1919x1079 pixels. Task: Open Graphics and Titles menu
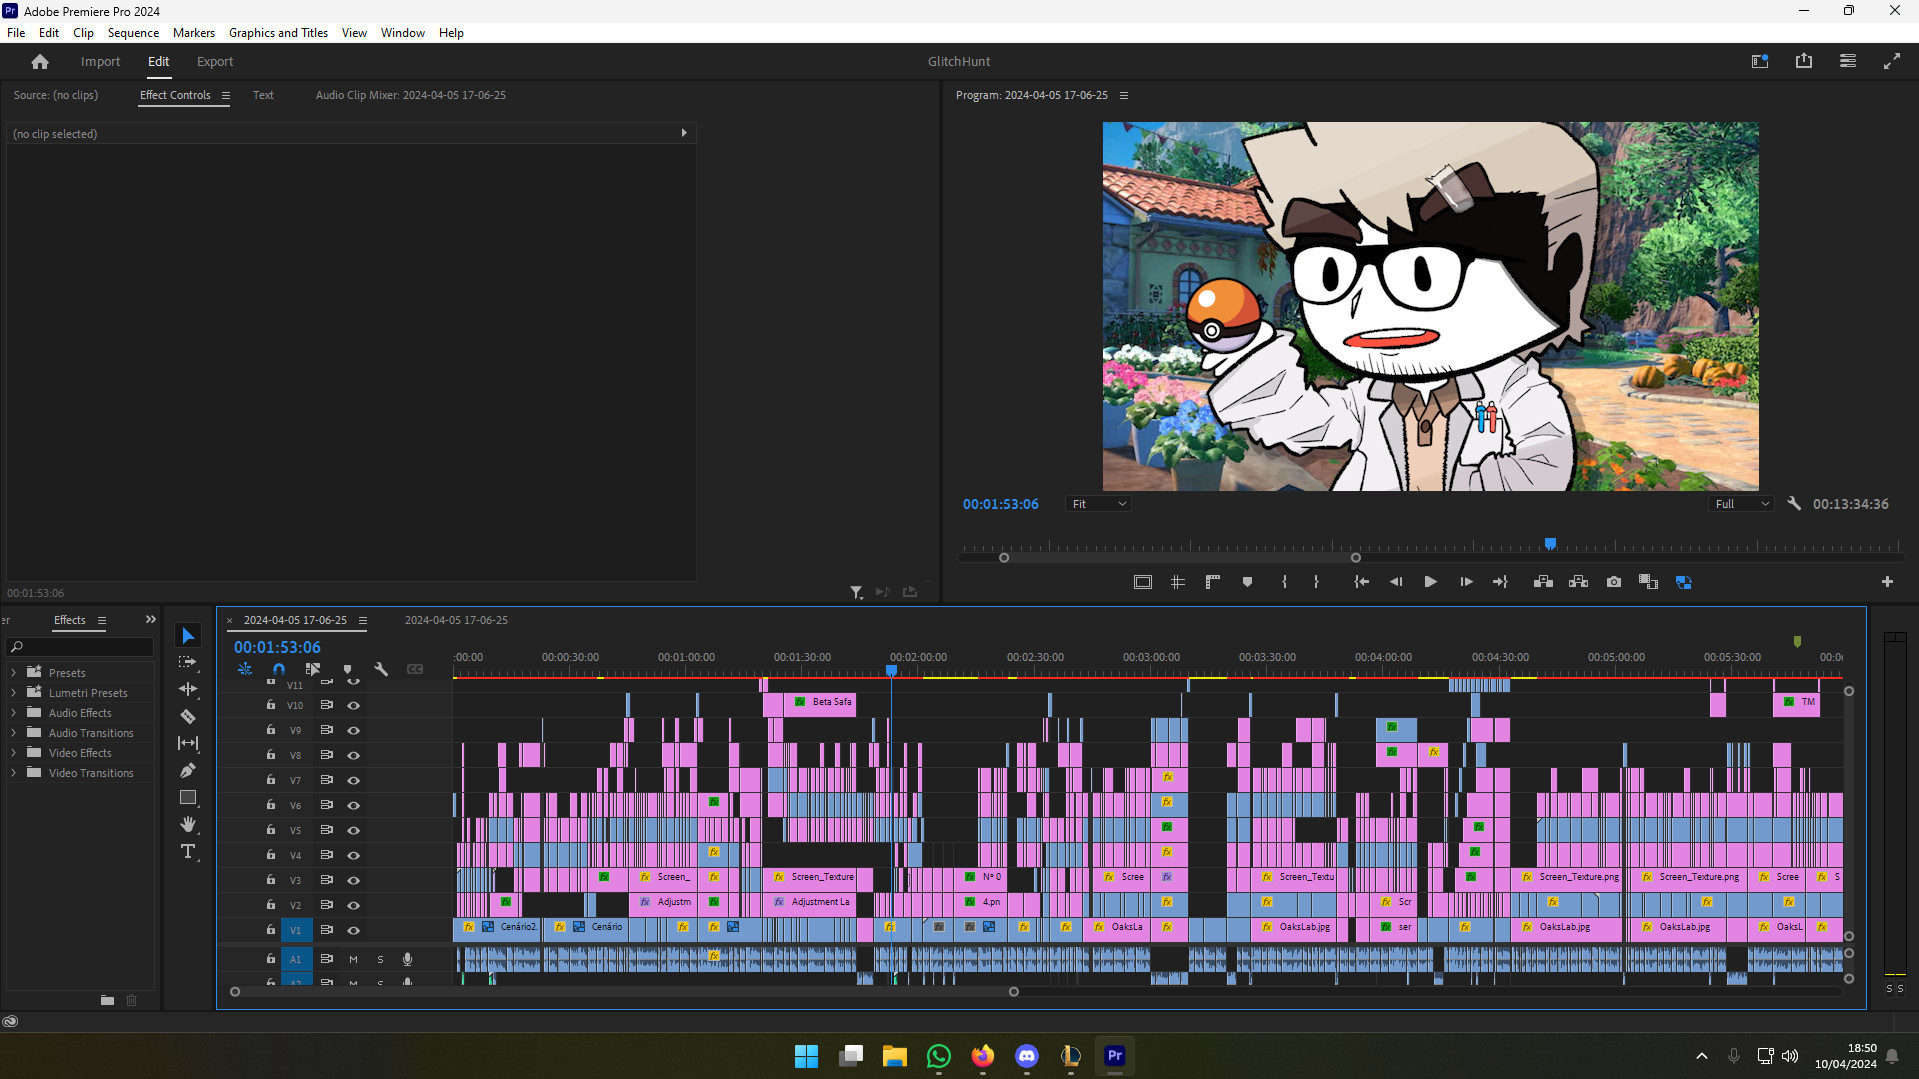click(278, 33)
